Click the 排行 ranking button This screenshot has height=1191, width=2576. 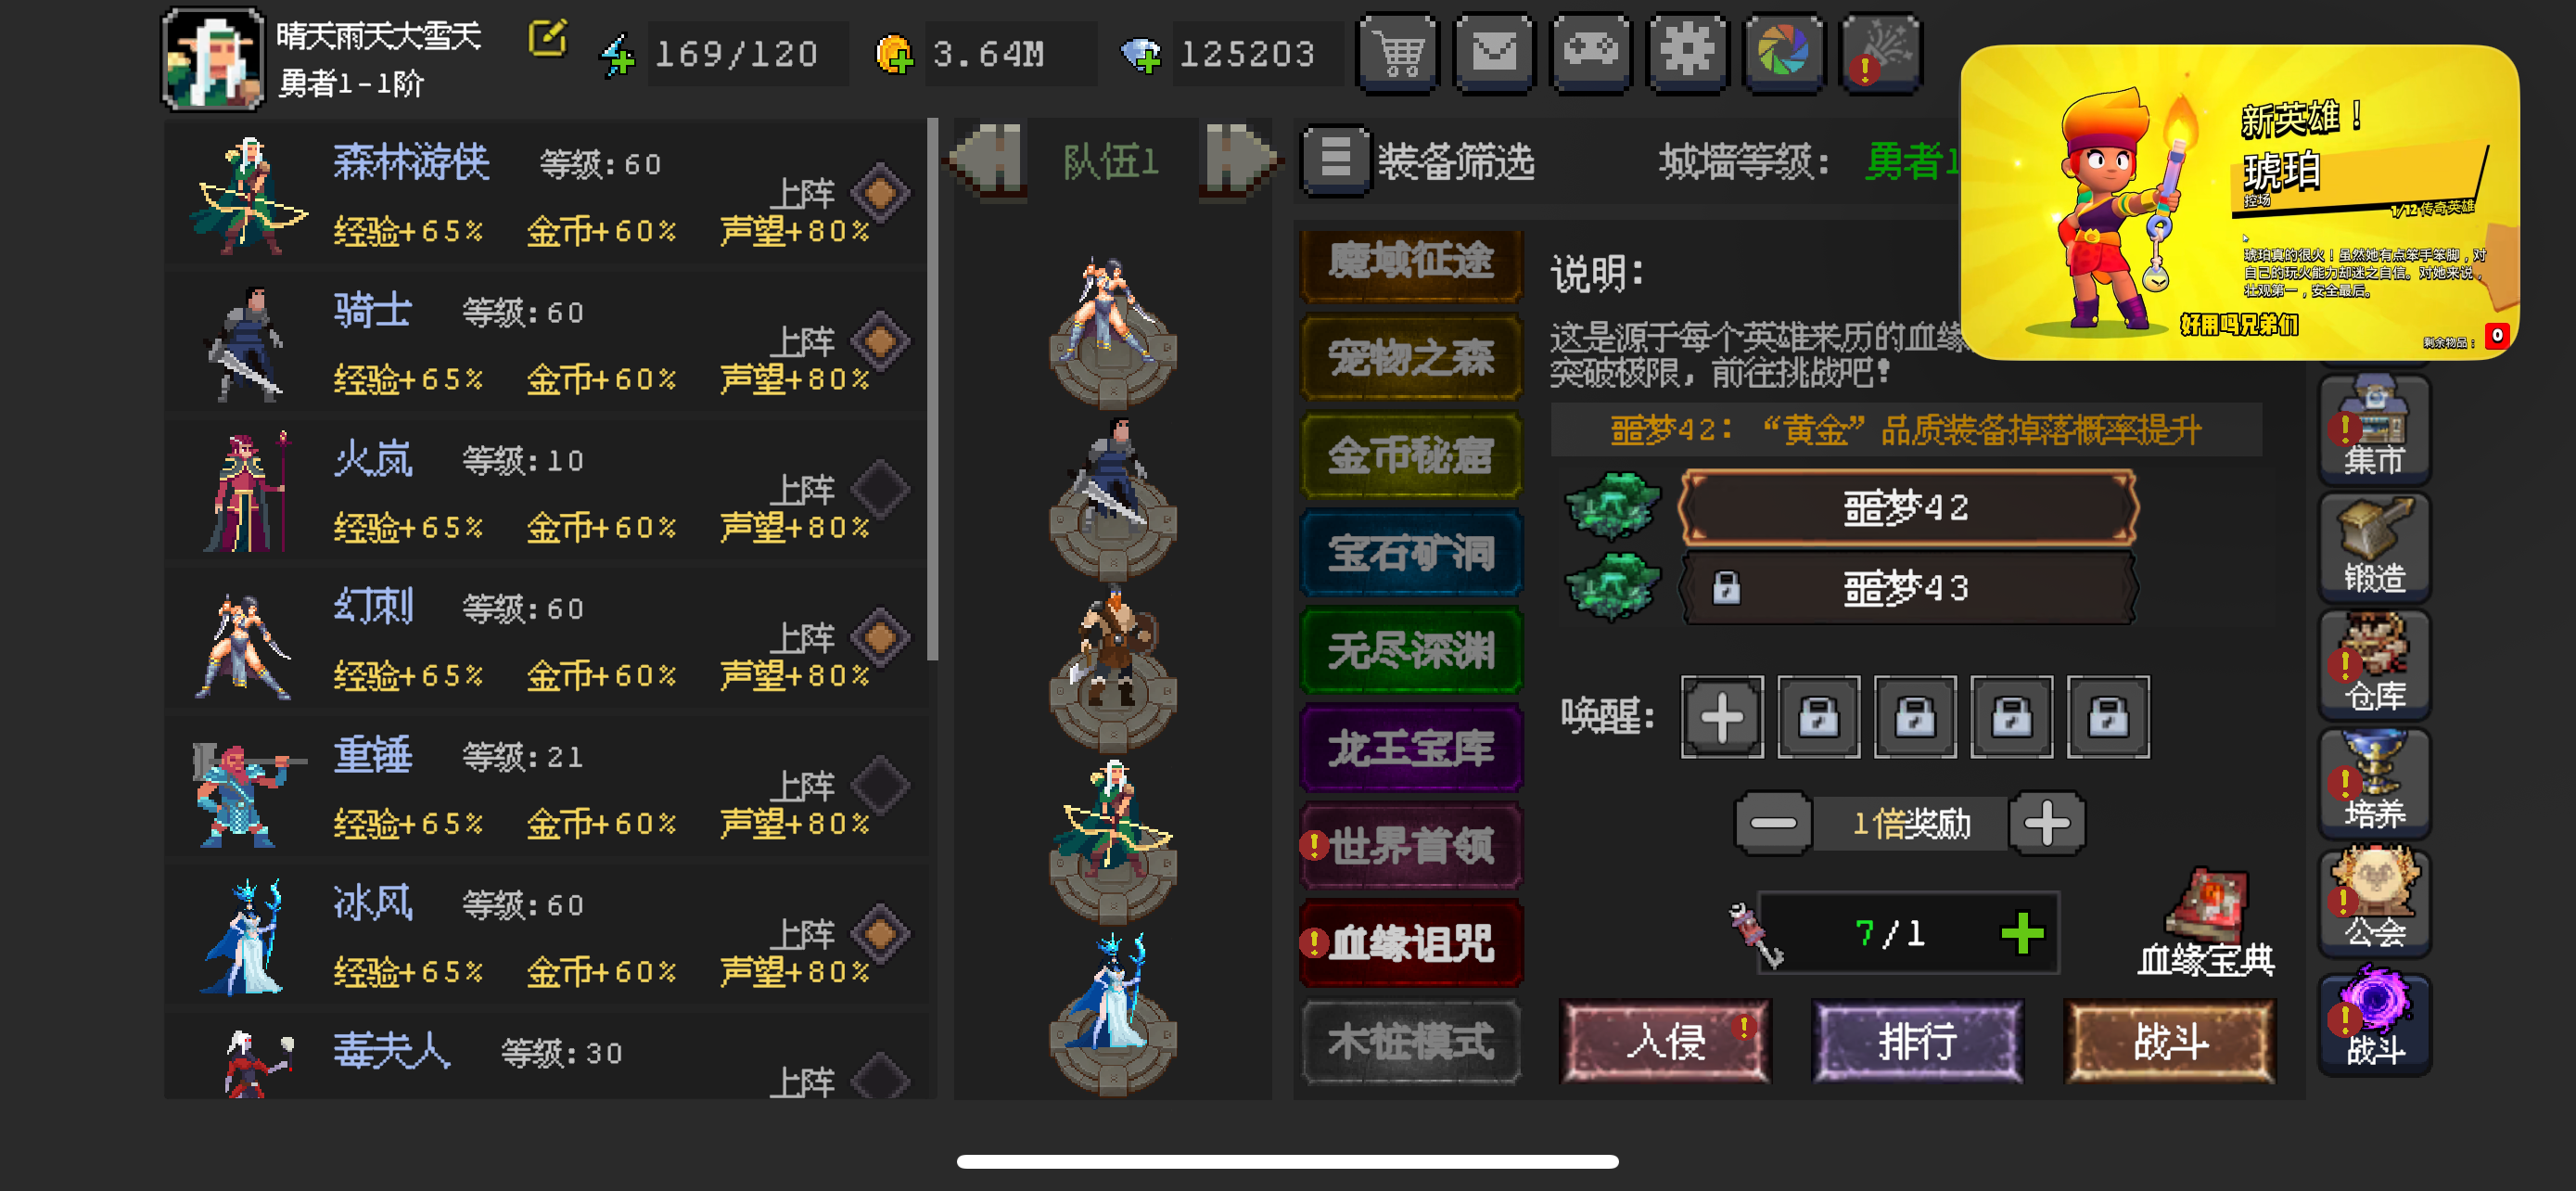tap(1917, 1041)
